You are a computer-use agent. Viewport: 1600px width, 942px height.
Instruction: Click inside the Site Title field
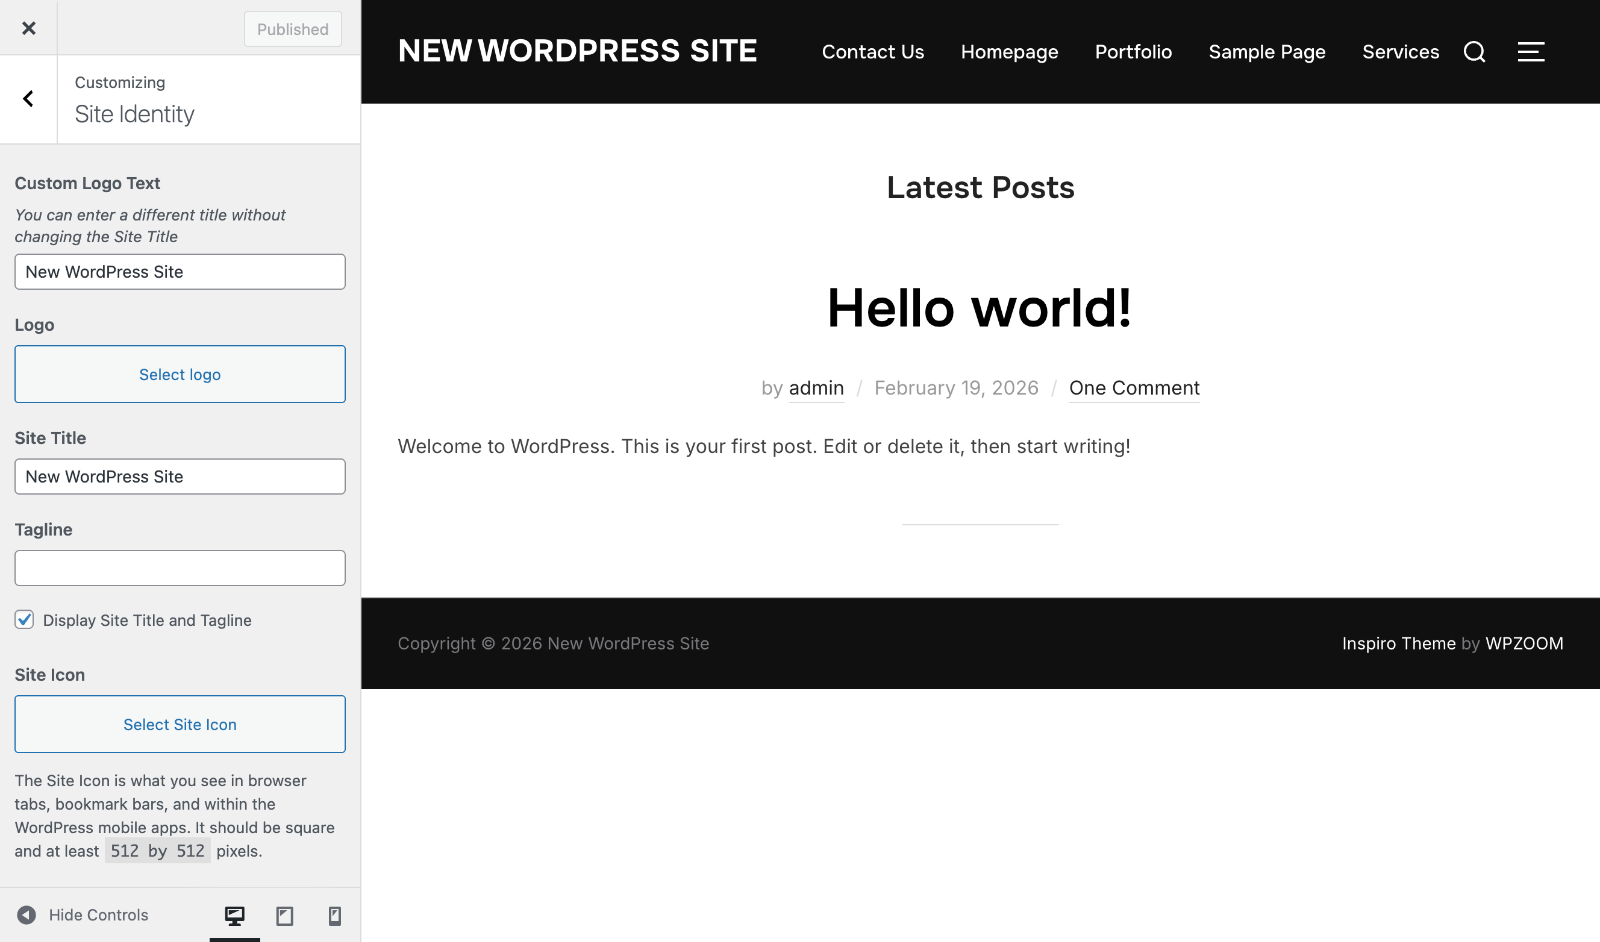click(x=179, y=476)
